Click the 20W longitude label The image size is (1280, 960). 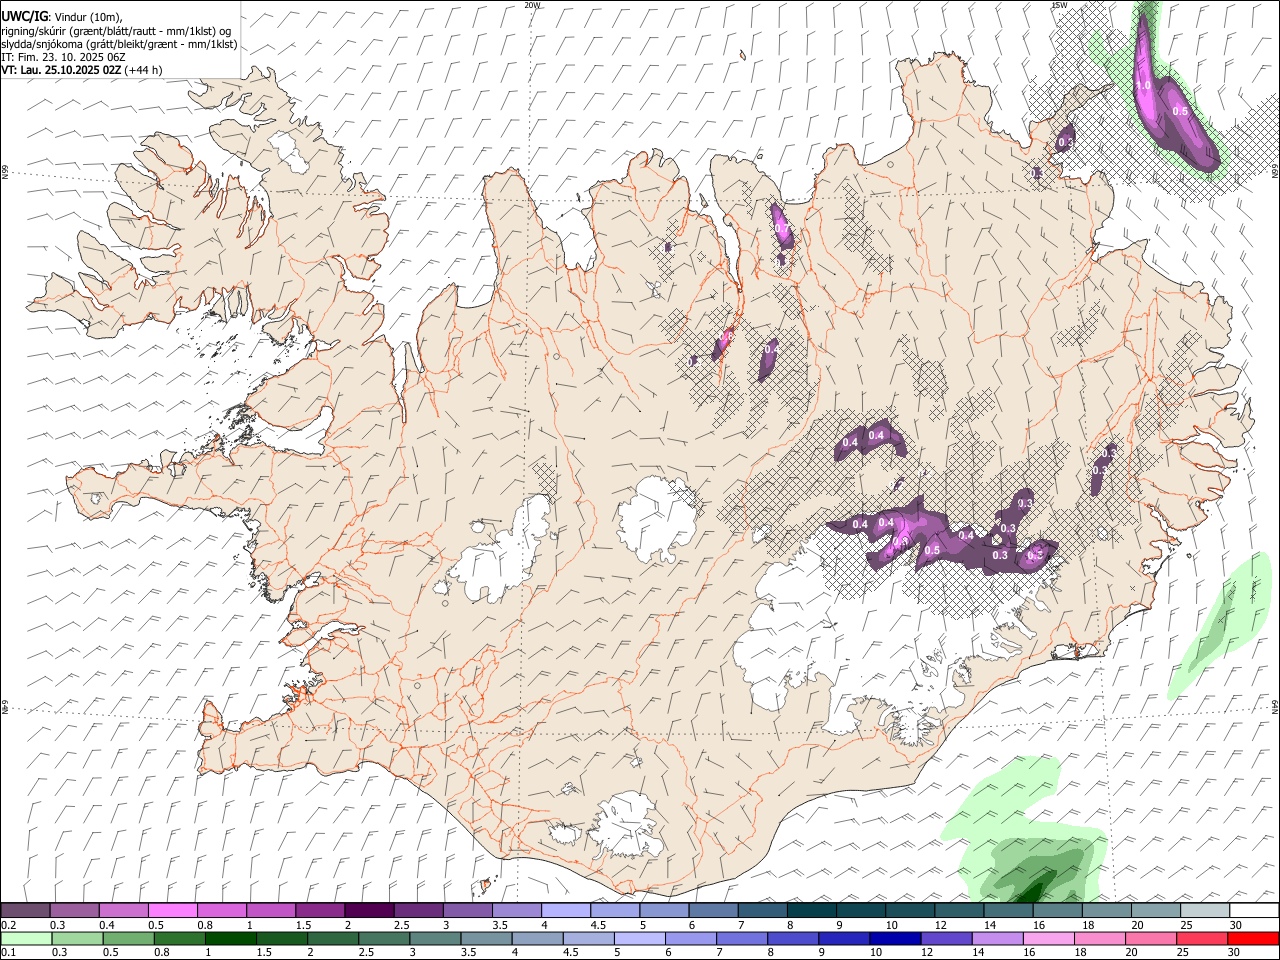(x=532, y=5)
